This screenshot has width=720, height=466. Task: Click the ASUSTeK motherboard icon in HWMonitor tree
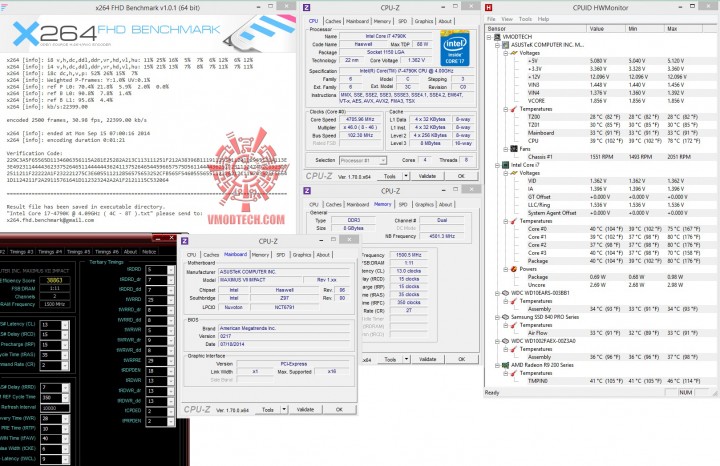[506, 45]
